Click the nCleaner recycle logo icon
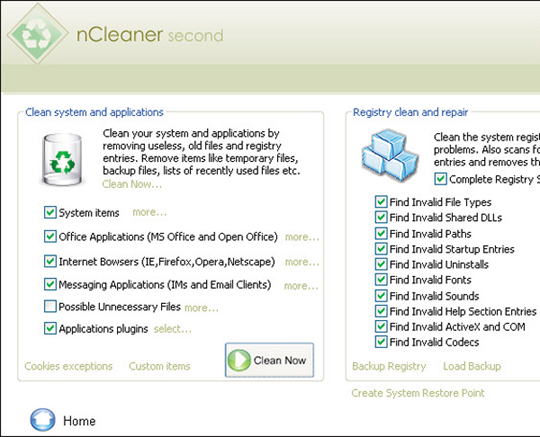This screenshot has height=437, width=540. [x=38, y=33]
